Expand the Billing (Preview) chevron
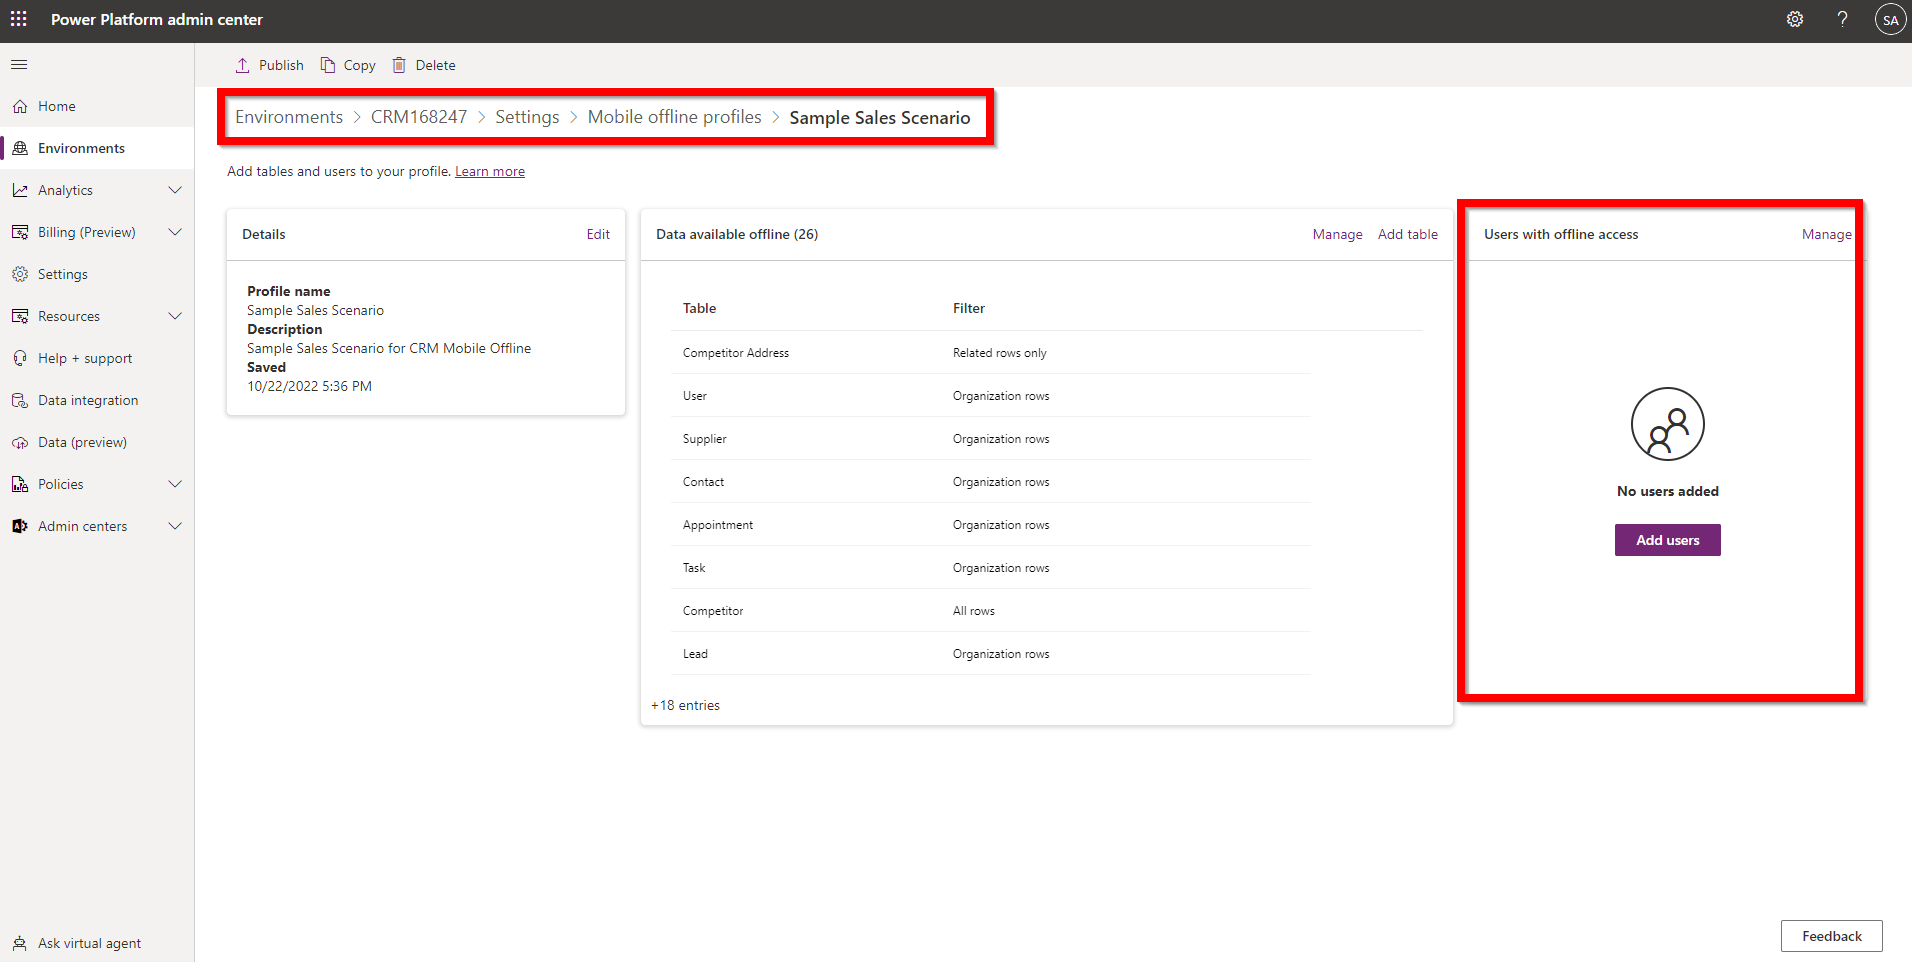Screen dimensions: 1912x962 coord(175,232)
